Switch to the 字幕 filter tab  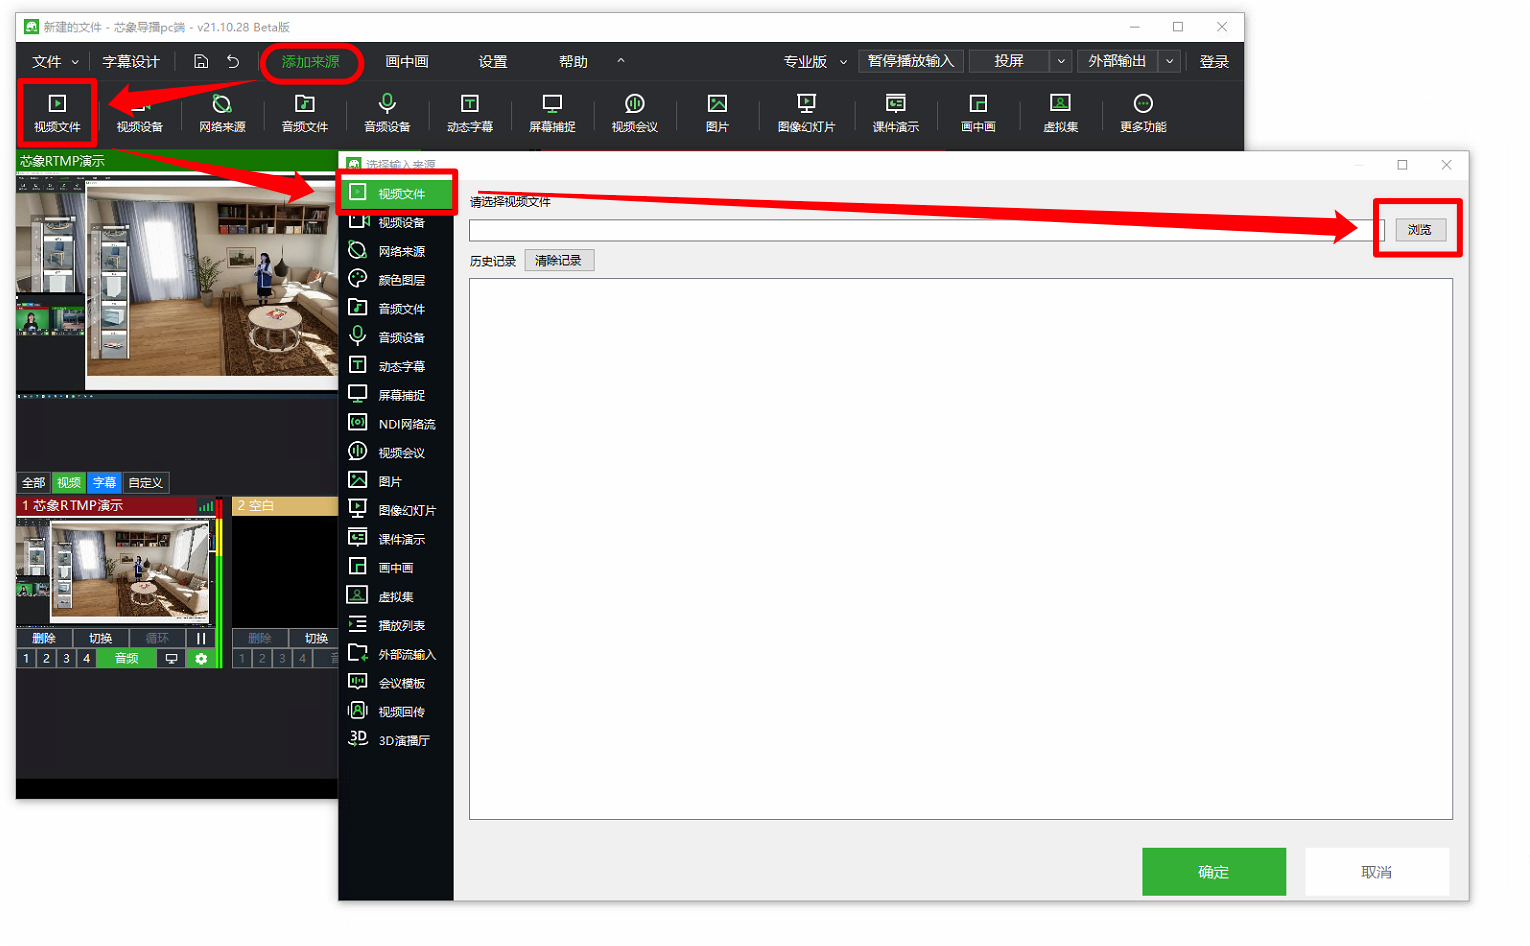(x=104, y=482)
